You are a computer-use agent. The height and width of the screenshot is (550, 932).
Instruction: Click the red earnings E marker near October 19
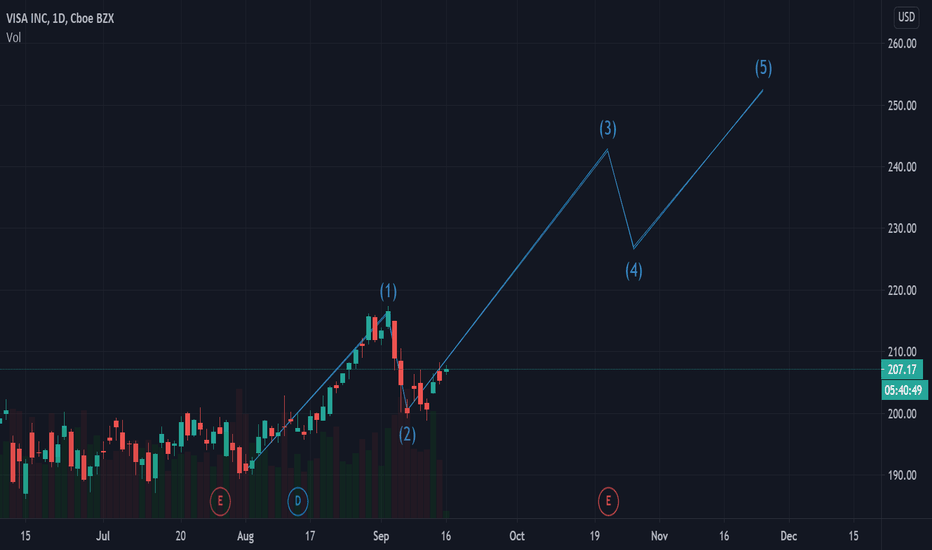608,501
